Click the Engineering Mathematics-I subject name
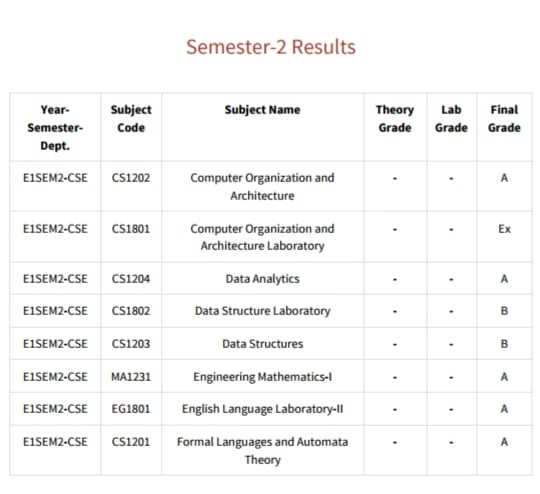540x494 pixels. click(x=262, y=377)
